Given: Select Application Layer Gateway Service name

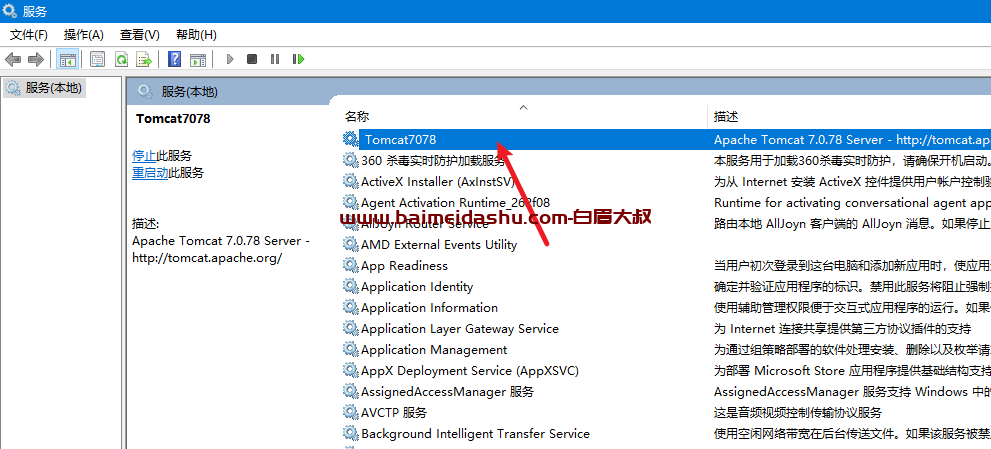Looking at the screenshot, I should coord(459,329).
